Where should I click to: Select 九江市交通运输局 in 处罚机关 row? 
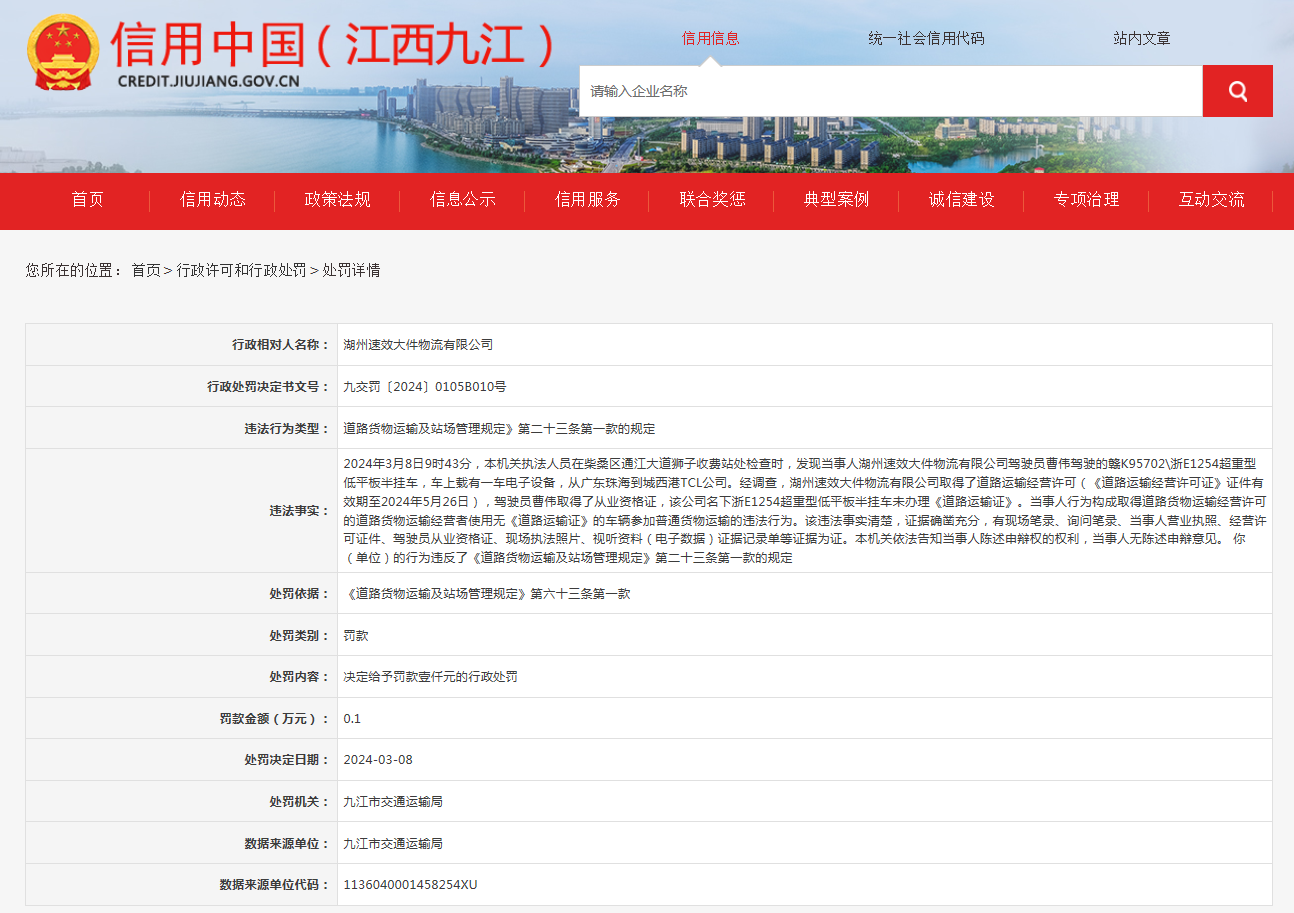[393, 802]
